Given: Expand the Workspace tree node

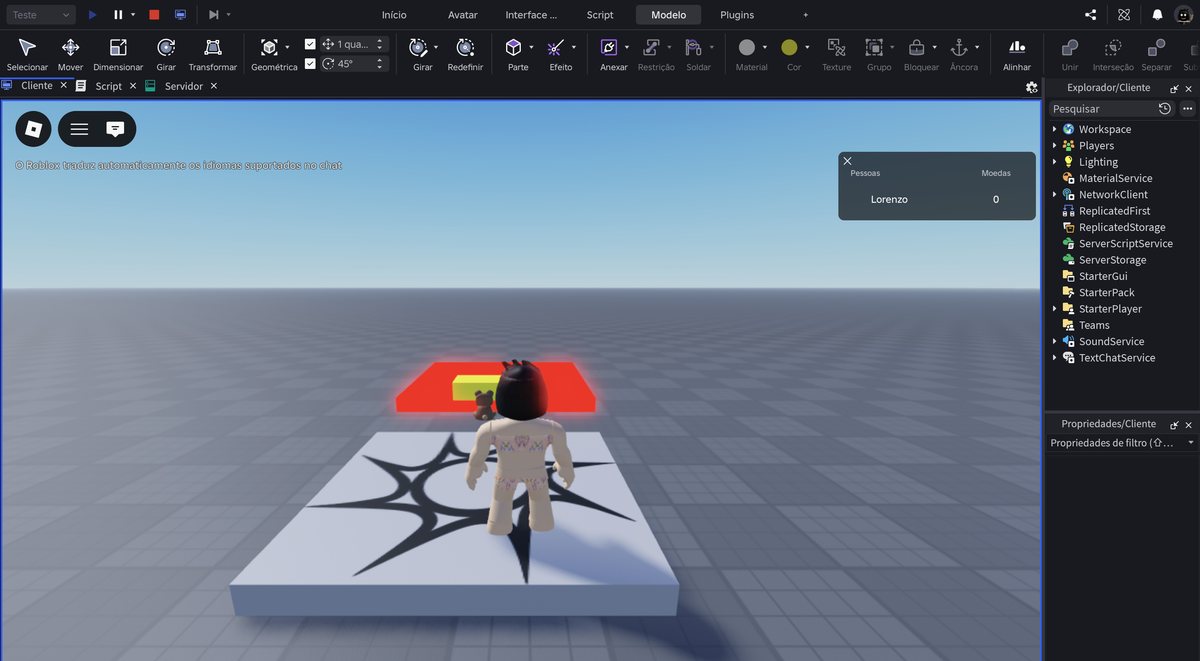Looking at the screenshot, I should pos(1054,129).
